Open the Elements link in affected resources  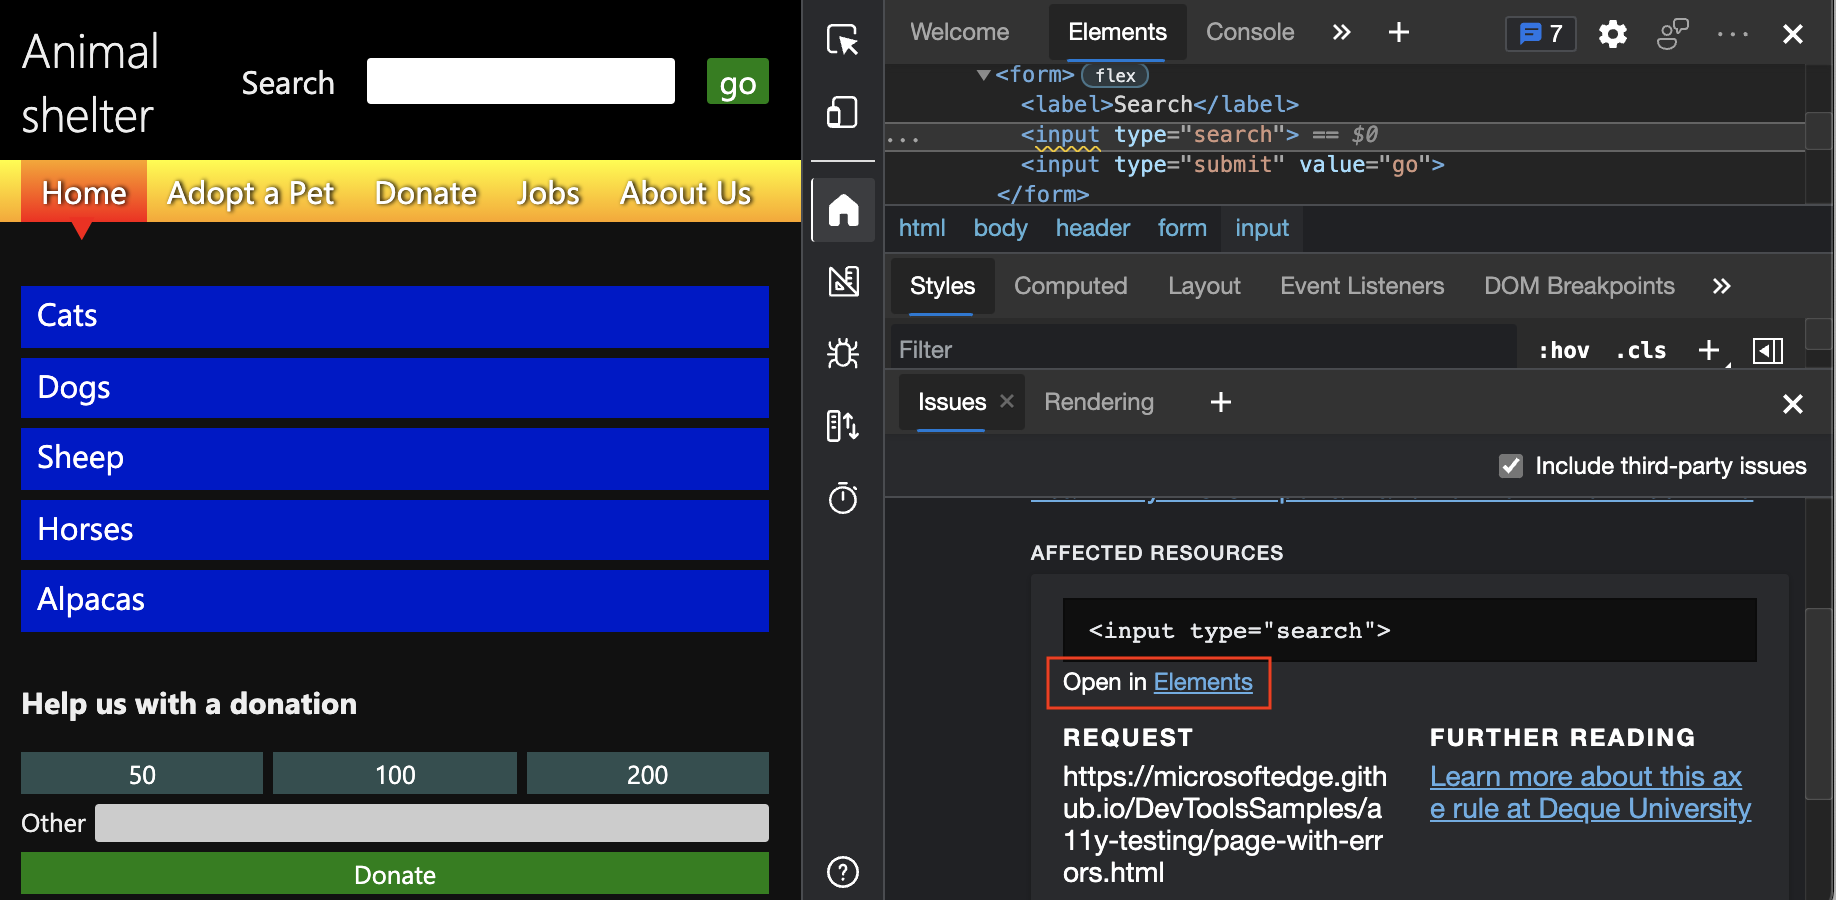[x=1202, y=681]
